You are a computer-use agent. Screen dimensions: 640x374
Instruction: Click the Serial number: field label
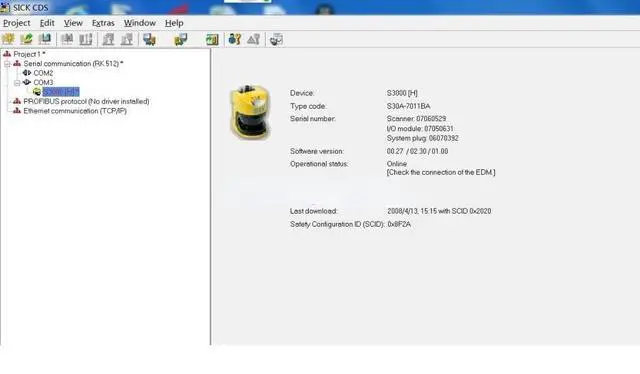point(313,119)
